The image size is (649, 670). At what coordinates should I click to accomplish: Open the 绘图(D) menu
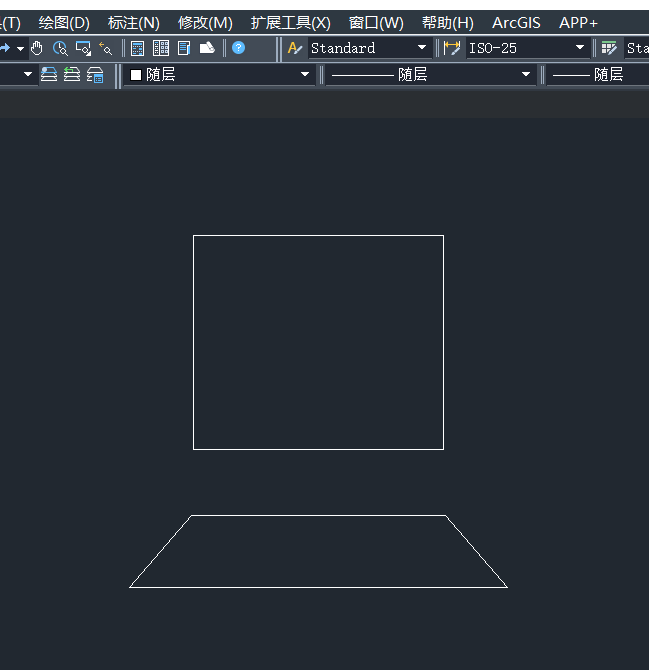[64, 23]
